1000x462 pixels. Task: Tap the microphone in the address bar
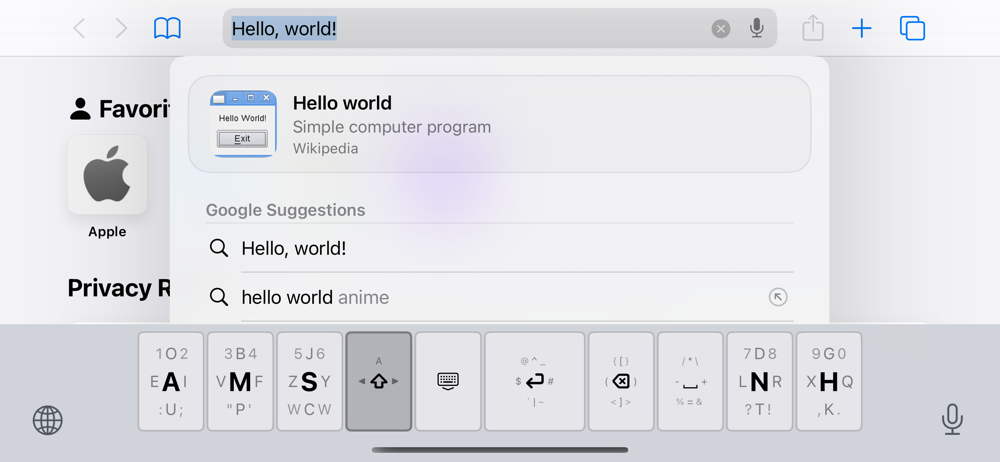click(x=756, y=28)
